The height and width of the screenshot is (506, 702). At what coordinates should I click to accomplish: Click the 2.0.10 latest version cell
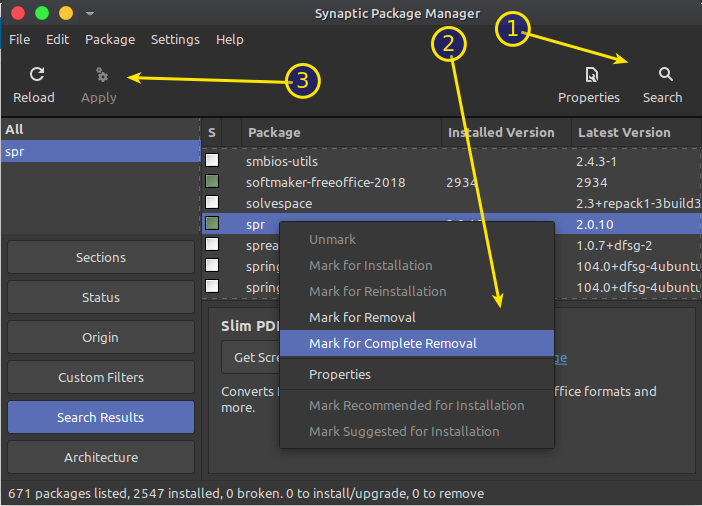[595, 224]
